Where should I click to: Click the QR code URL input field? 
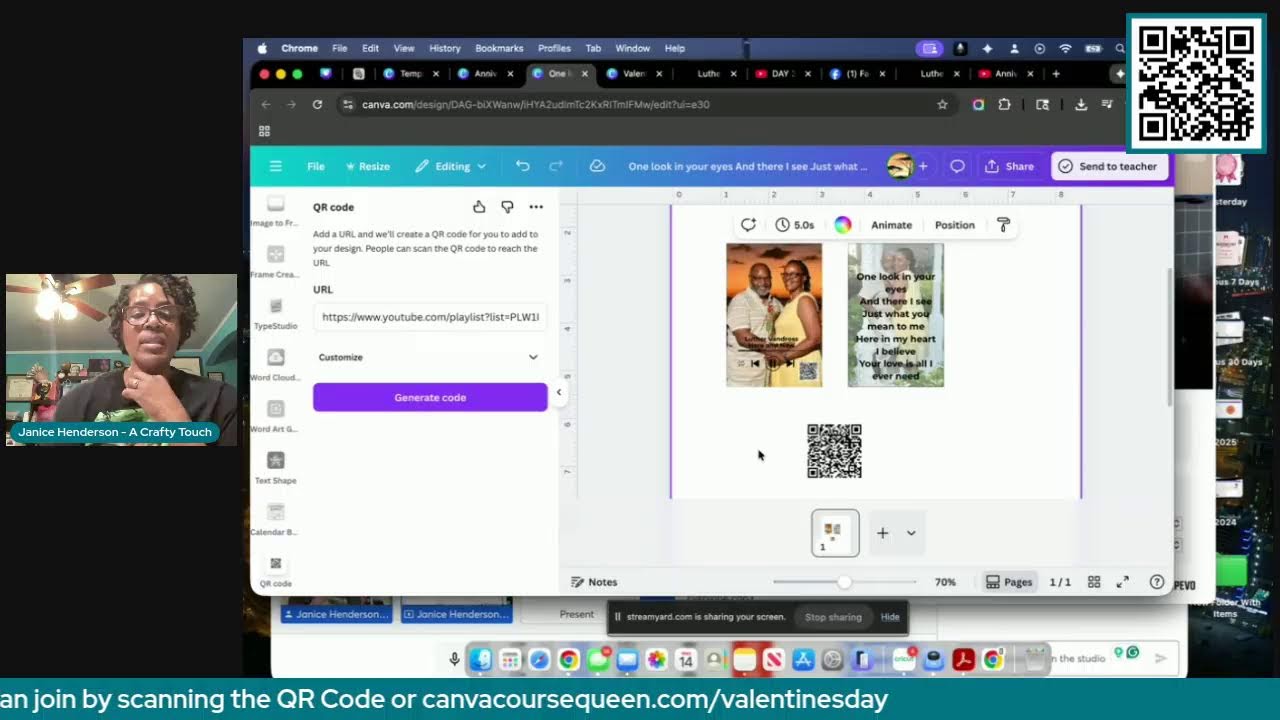[x=430, y=317]
